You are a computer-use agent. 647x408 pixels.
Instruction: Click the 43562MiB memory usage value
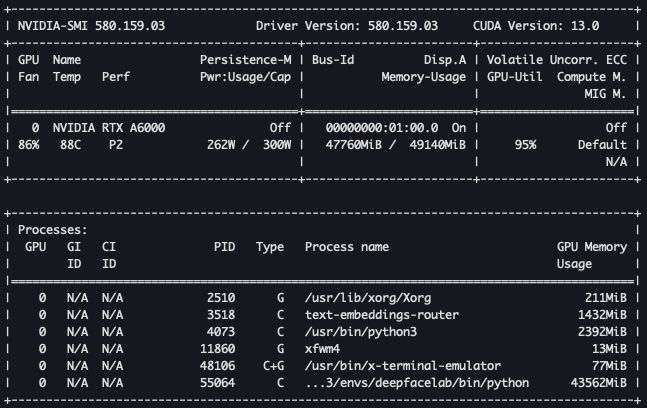(x=599, y=383)
